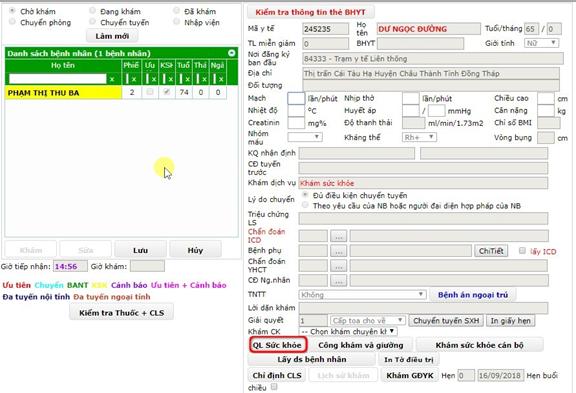576x393 pixels.
Task: Open lookup button for CĐ Ng.nhân
Action: coord(338,280)
